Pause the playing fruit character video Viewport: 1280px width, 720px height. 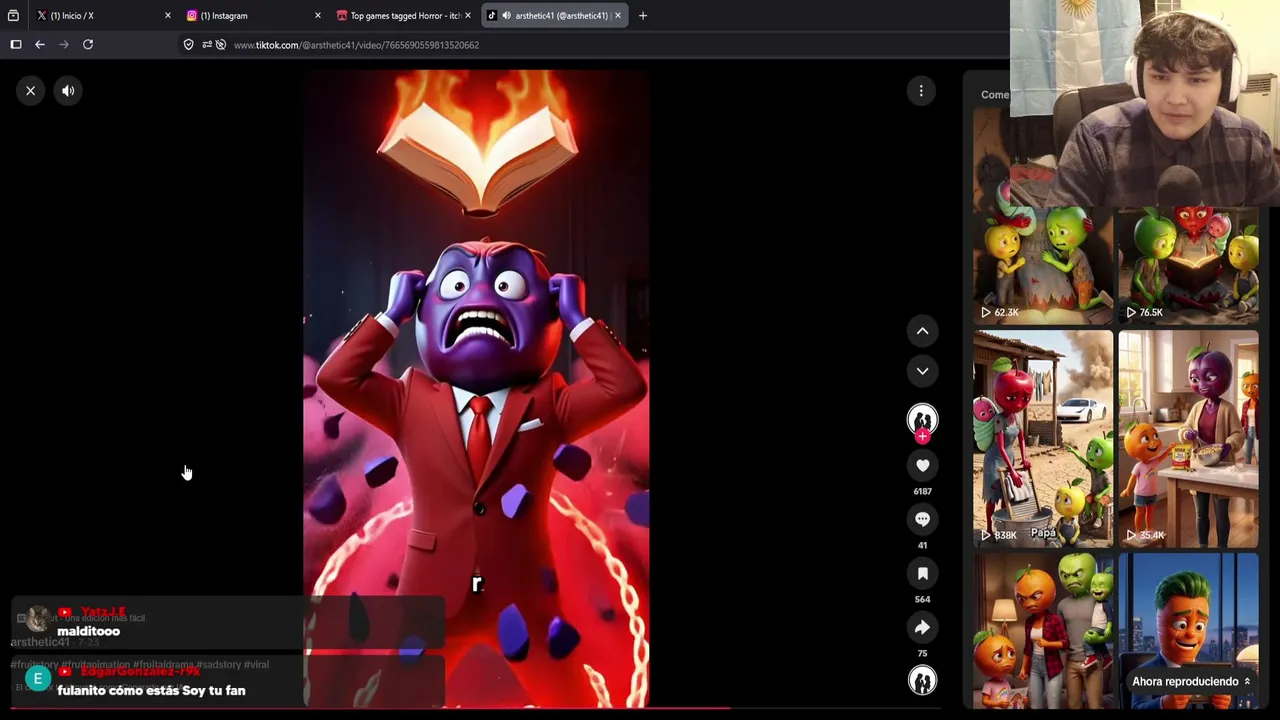pos(476,388)
